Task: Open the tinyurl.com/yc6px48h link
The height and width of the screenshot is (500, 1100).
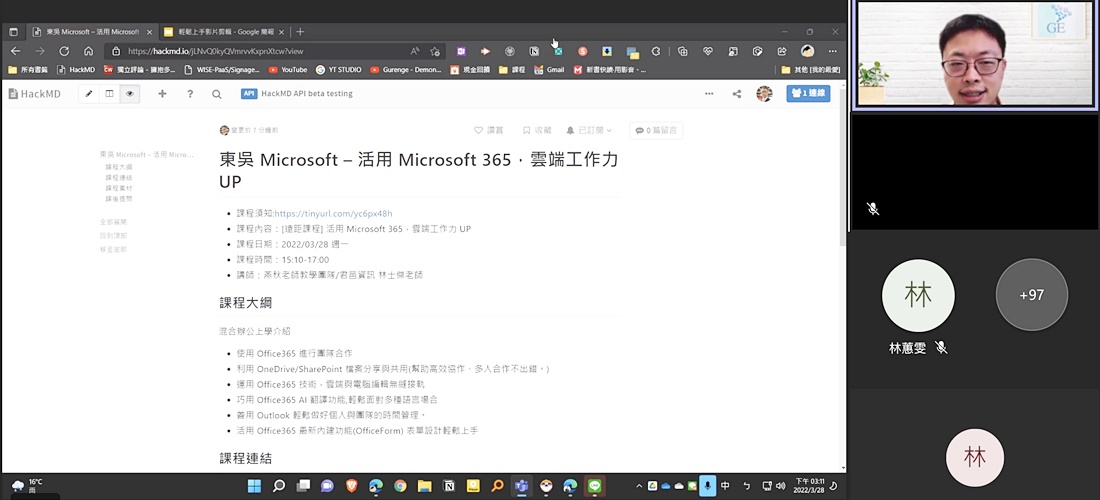Action: (x=333, y=213)
